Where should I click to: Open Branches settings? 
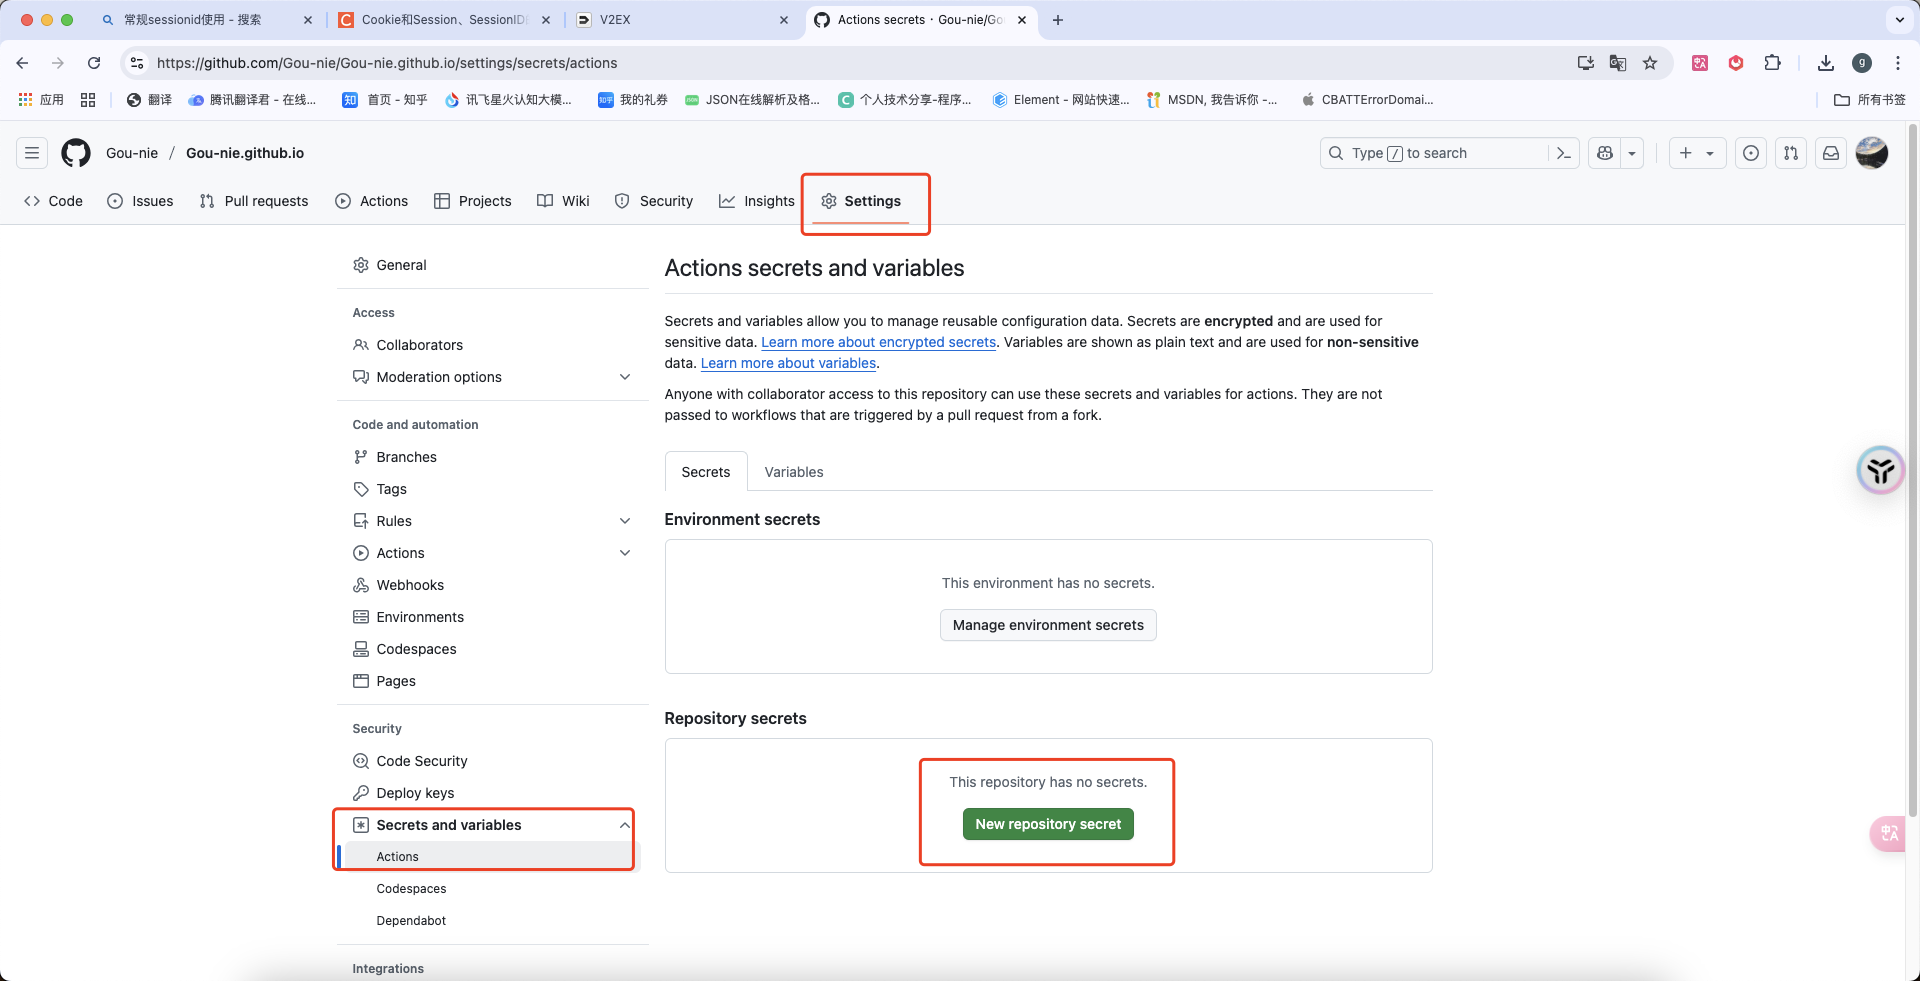click(492, 457)
